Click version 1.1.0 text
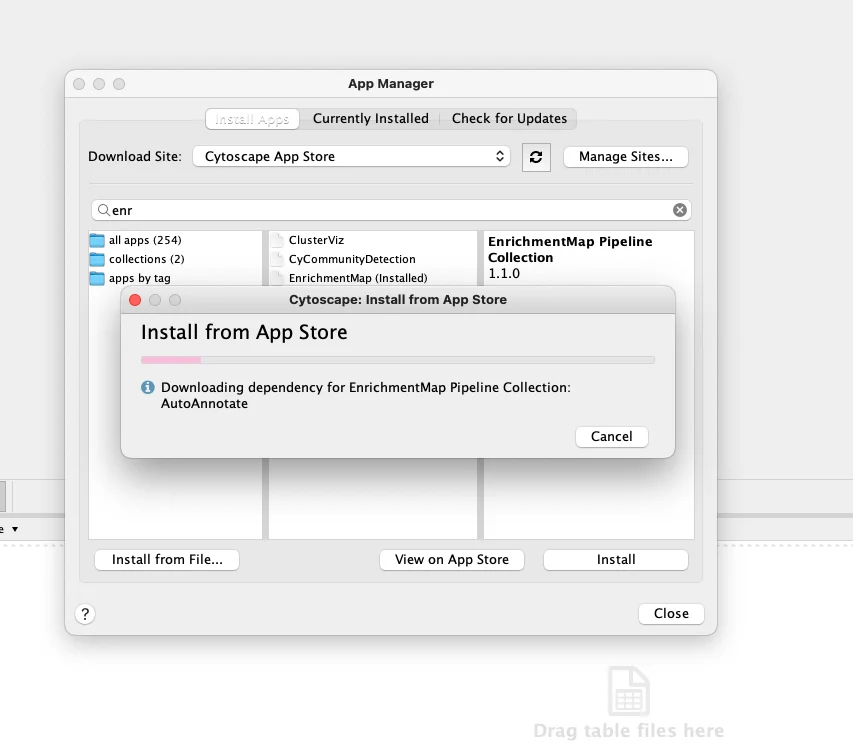The width and height of the screenshot is (853, 746). (504, 273)
